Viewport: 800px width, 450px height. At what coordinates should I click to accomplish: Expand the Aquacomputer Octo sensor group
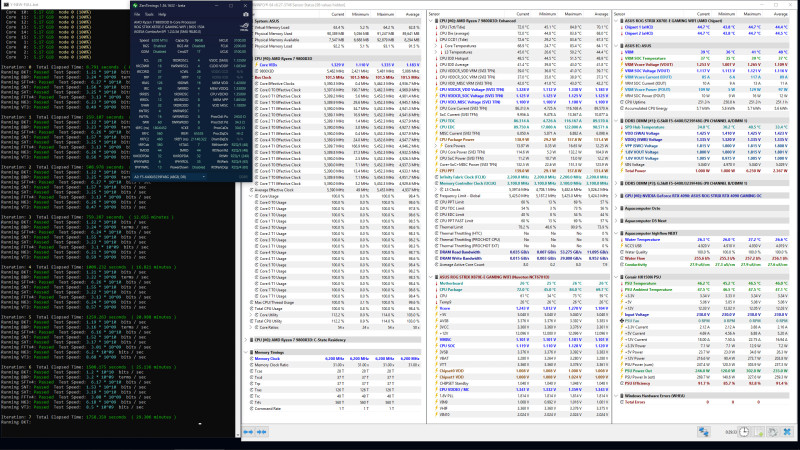pos(616,208)
